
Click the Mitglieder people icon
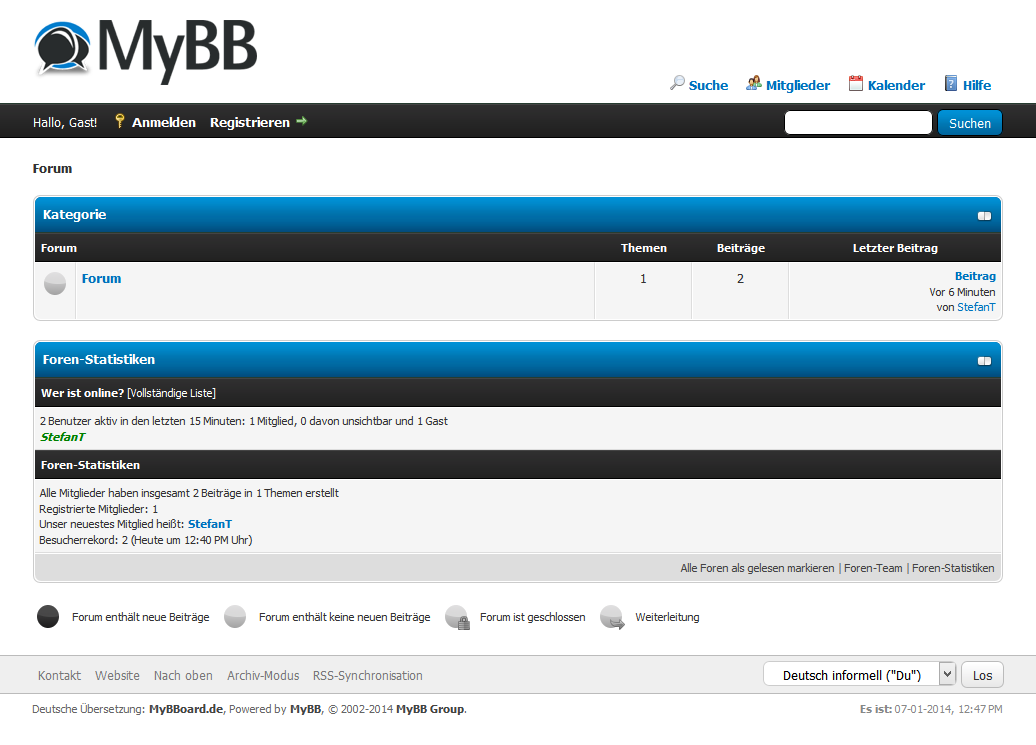tap(754, 84)
